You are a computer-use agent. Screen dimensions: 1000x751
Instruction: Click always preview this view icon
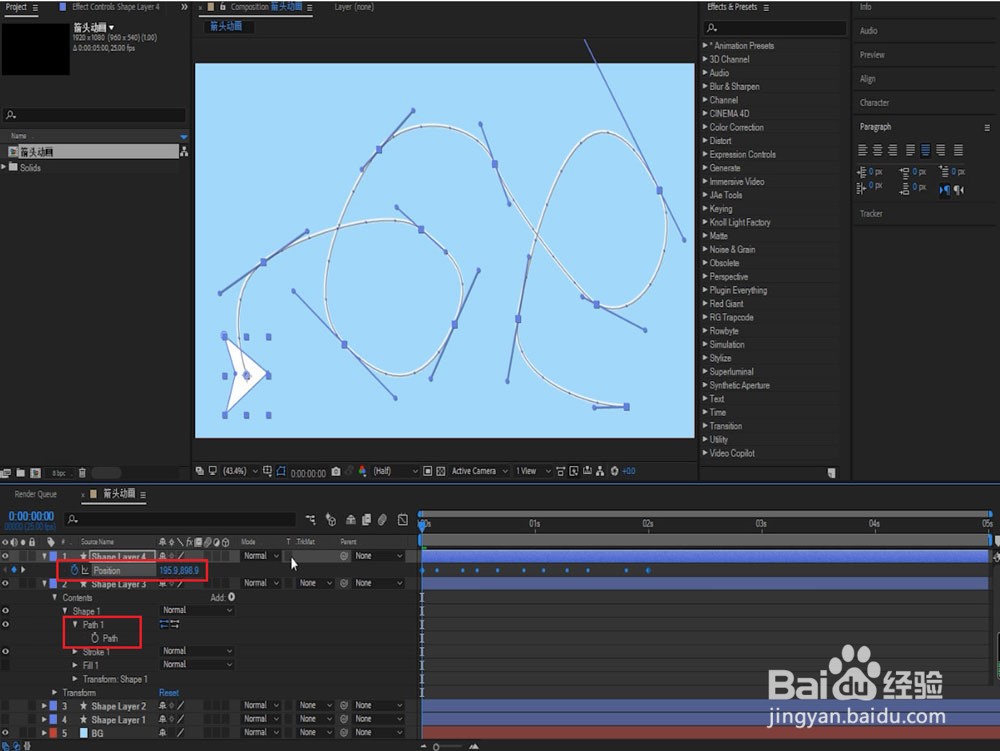click(x=200, y=471)
